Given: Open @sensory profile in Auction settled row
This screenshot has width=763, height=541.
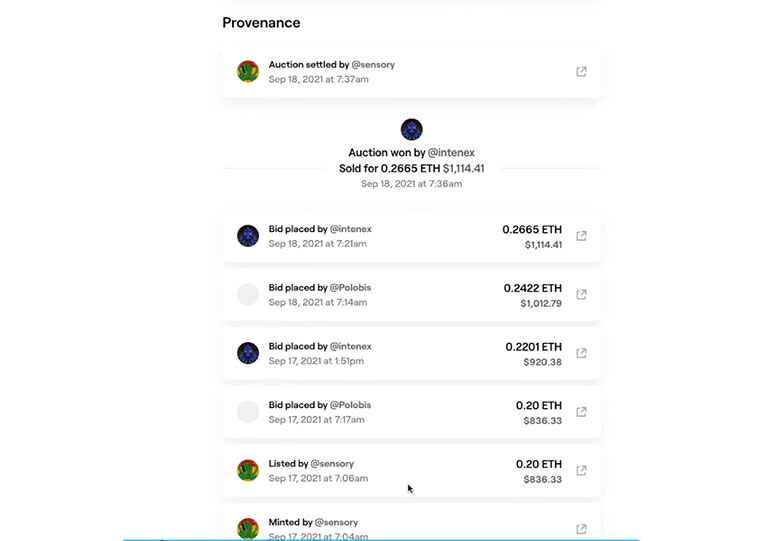Looking at the screenshot, I should 373,65.
